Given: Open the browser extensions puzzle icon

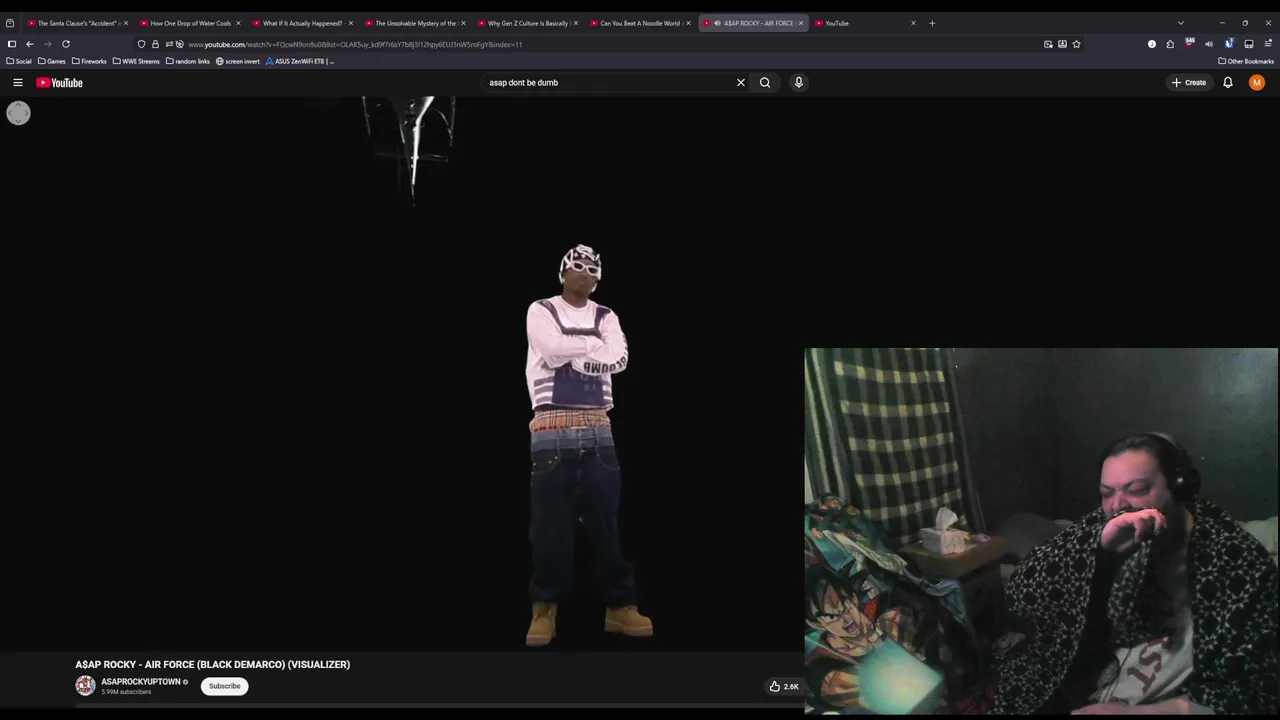Looking at the screenshot, I should click(1170, 44).
